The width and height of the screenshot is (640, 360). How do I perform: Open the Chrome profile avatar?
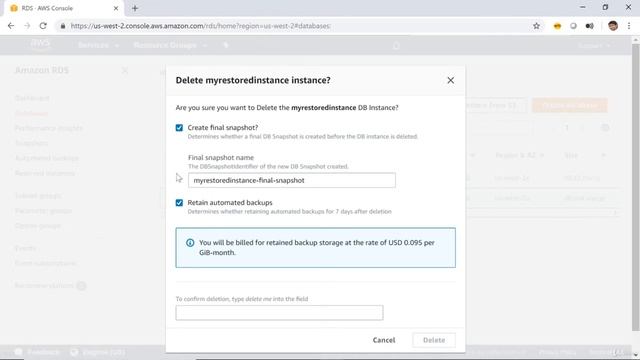tap(613, 26)
